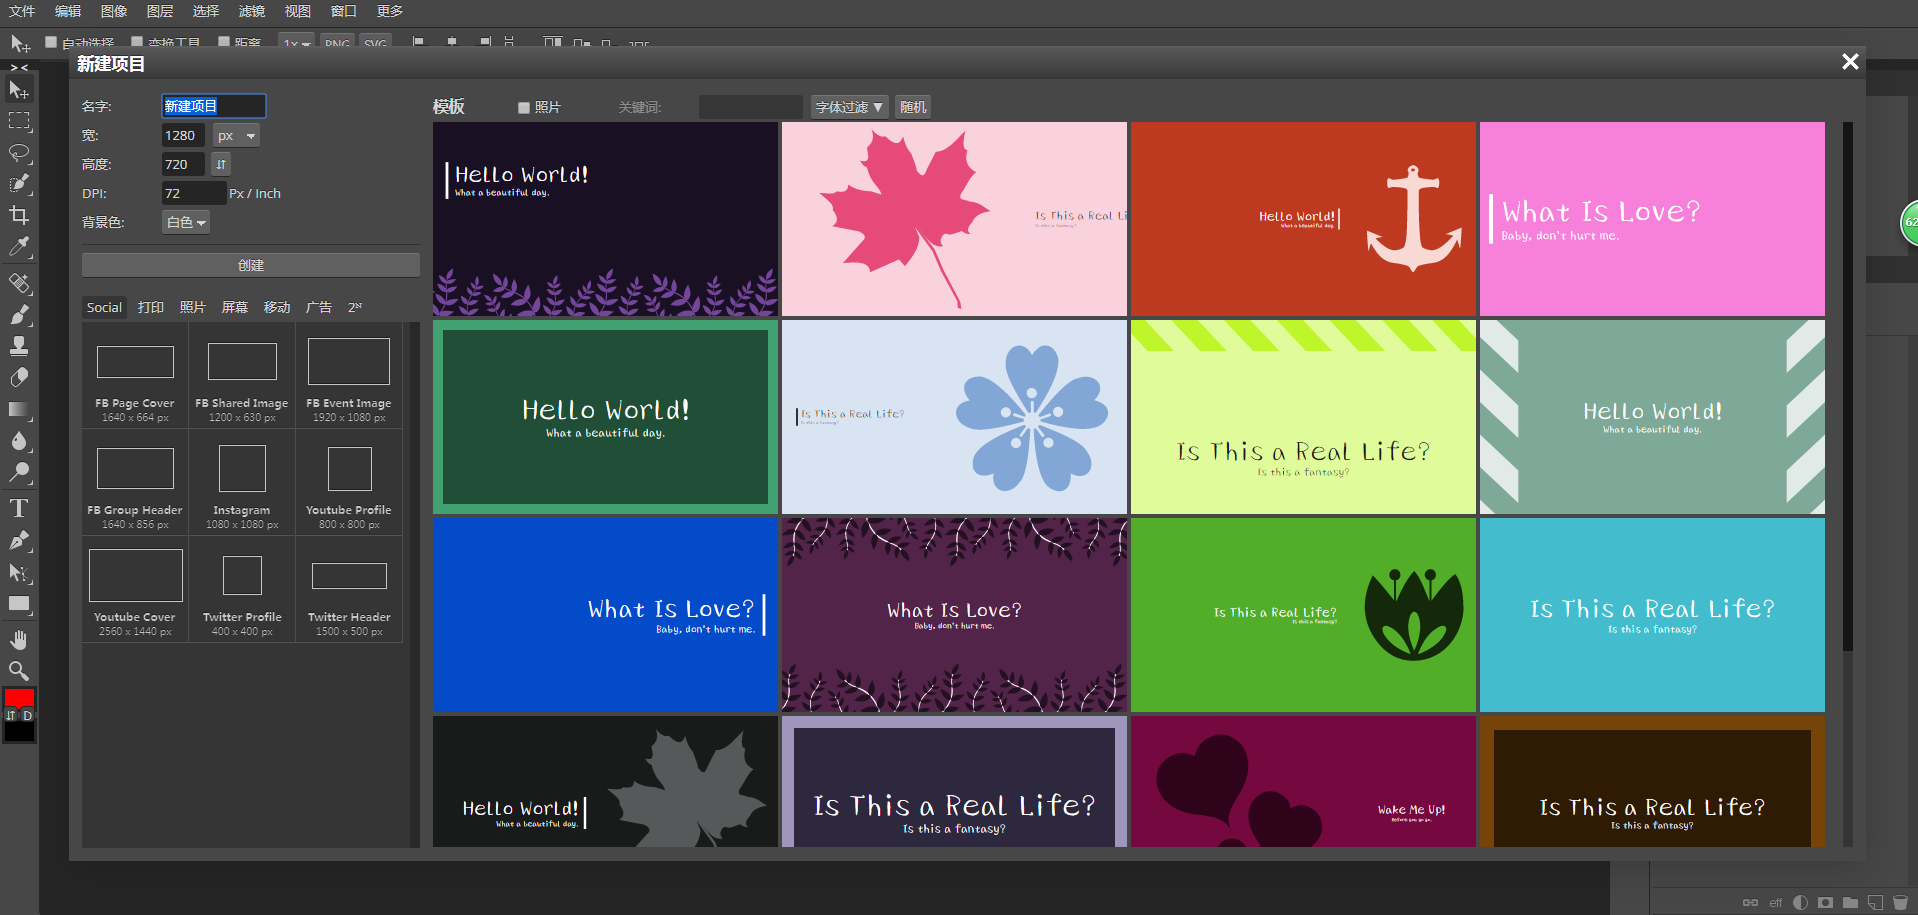Select the Rectangular Marquee tool

point(19,121)
